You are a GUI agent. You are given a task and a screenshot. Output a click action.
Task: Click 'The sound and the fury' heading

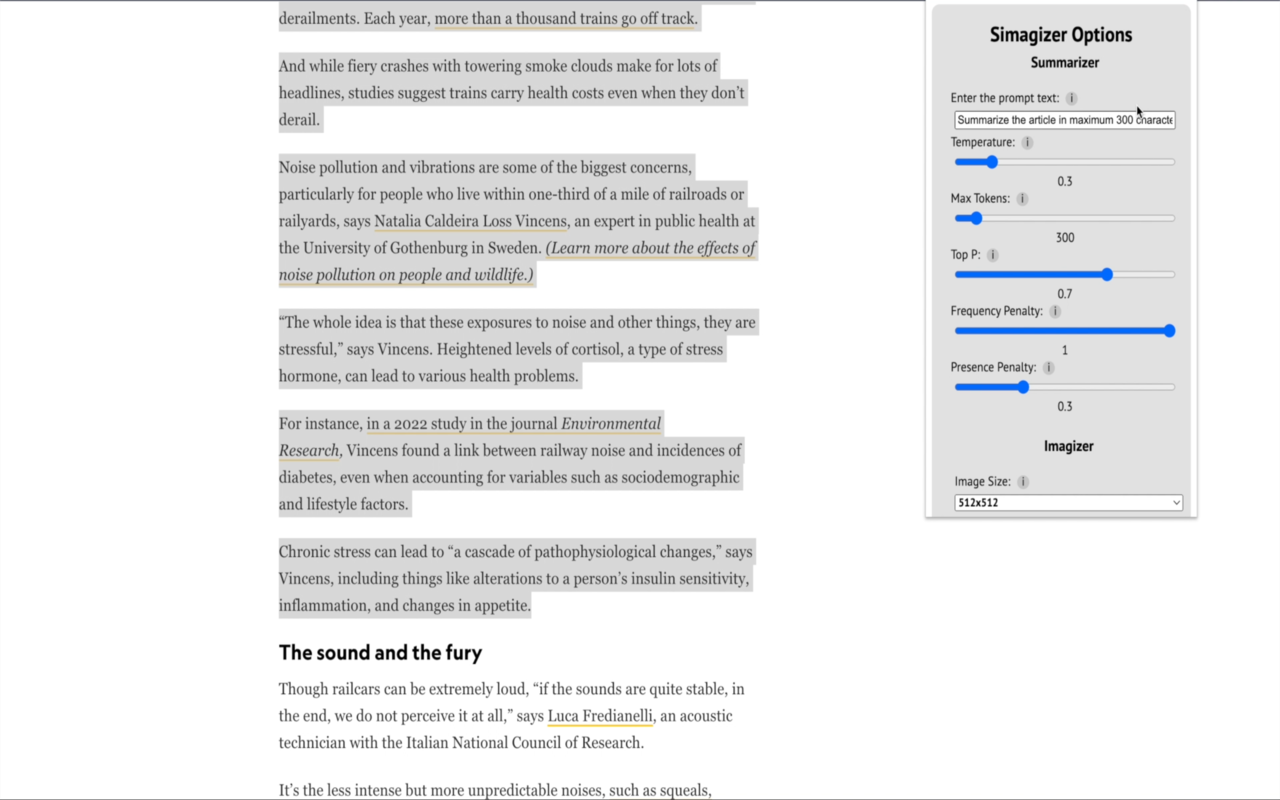(x=380, y=653)
